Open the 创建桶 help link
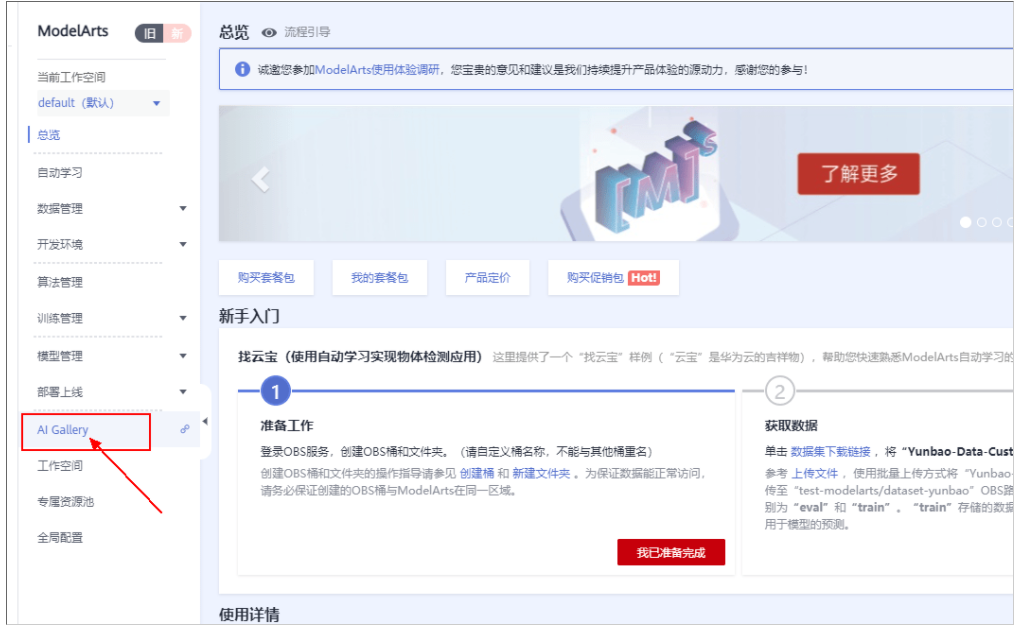 pyautogui.click(x=477, y=474)
